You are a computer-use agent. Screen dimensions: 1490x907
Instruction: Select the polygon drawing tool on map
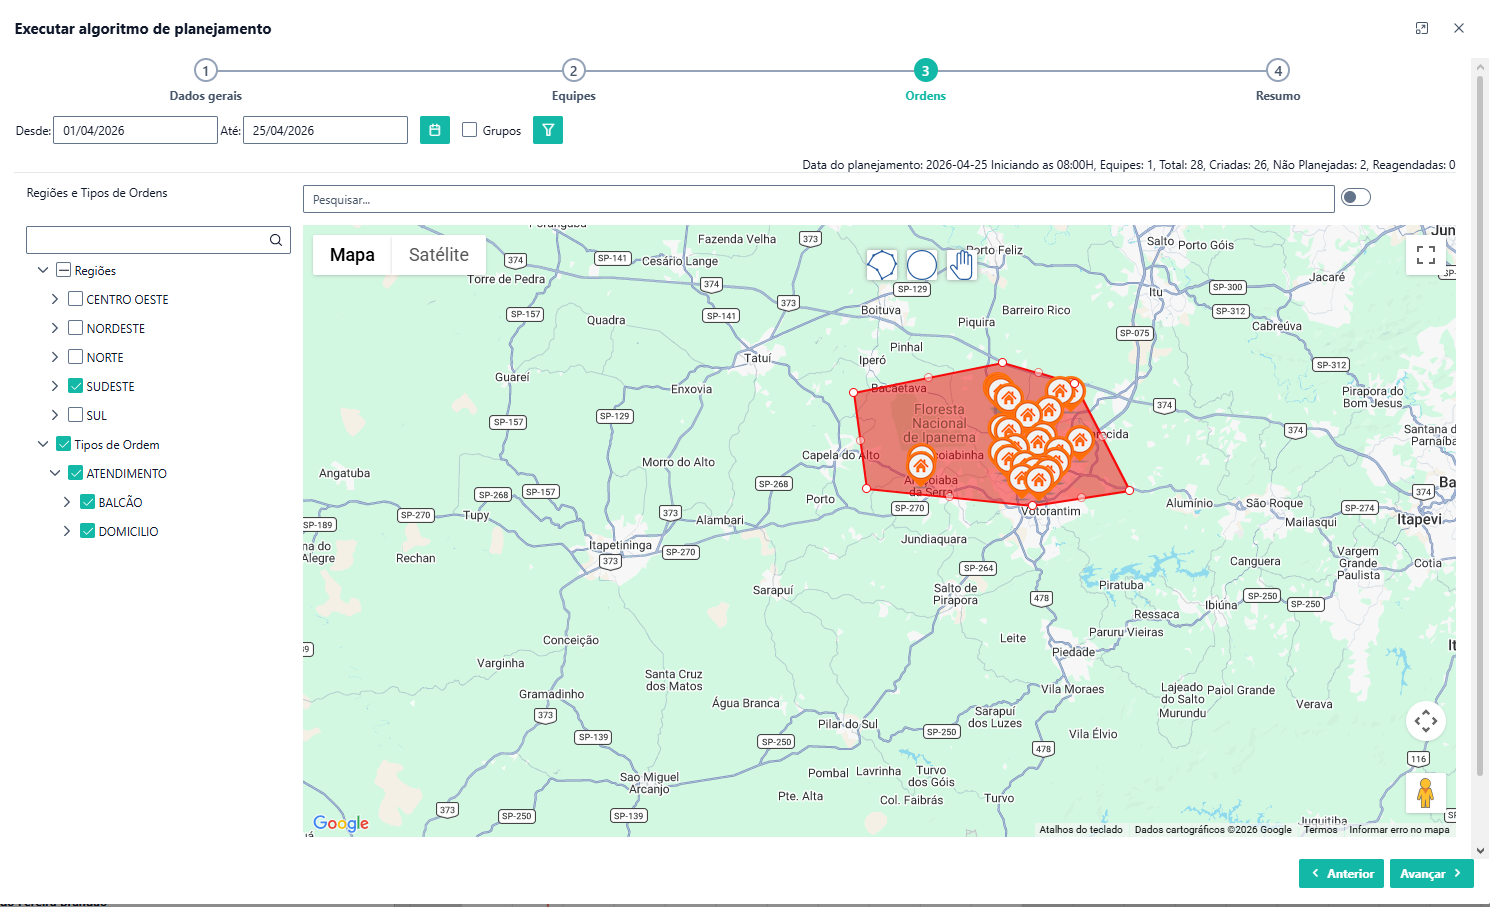(x=881, y=265)
